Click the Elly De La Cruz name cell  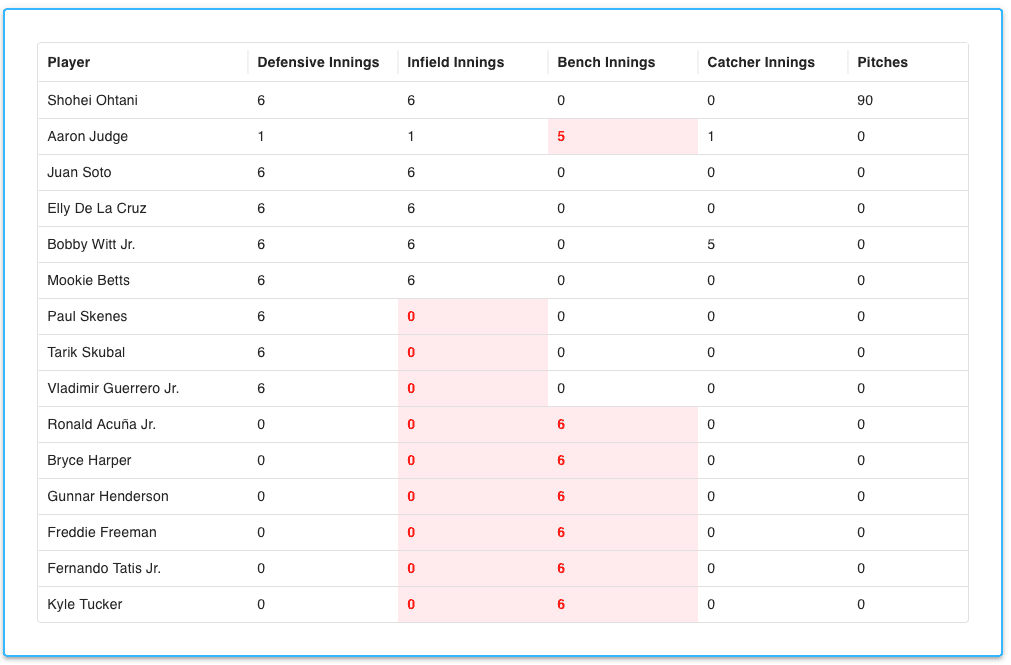97,208
